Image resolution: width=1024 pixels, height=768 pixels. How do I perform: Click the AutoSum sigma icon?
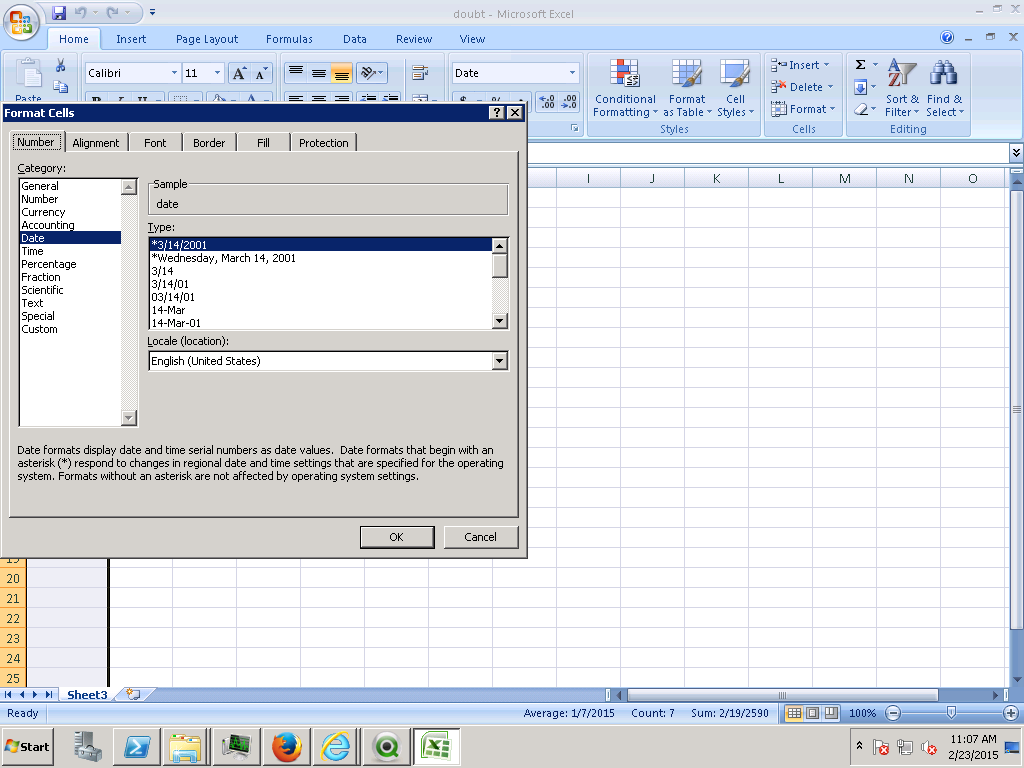pyautogui.click(x=860, y=65)
